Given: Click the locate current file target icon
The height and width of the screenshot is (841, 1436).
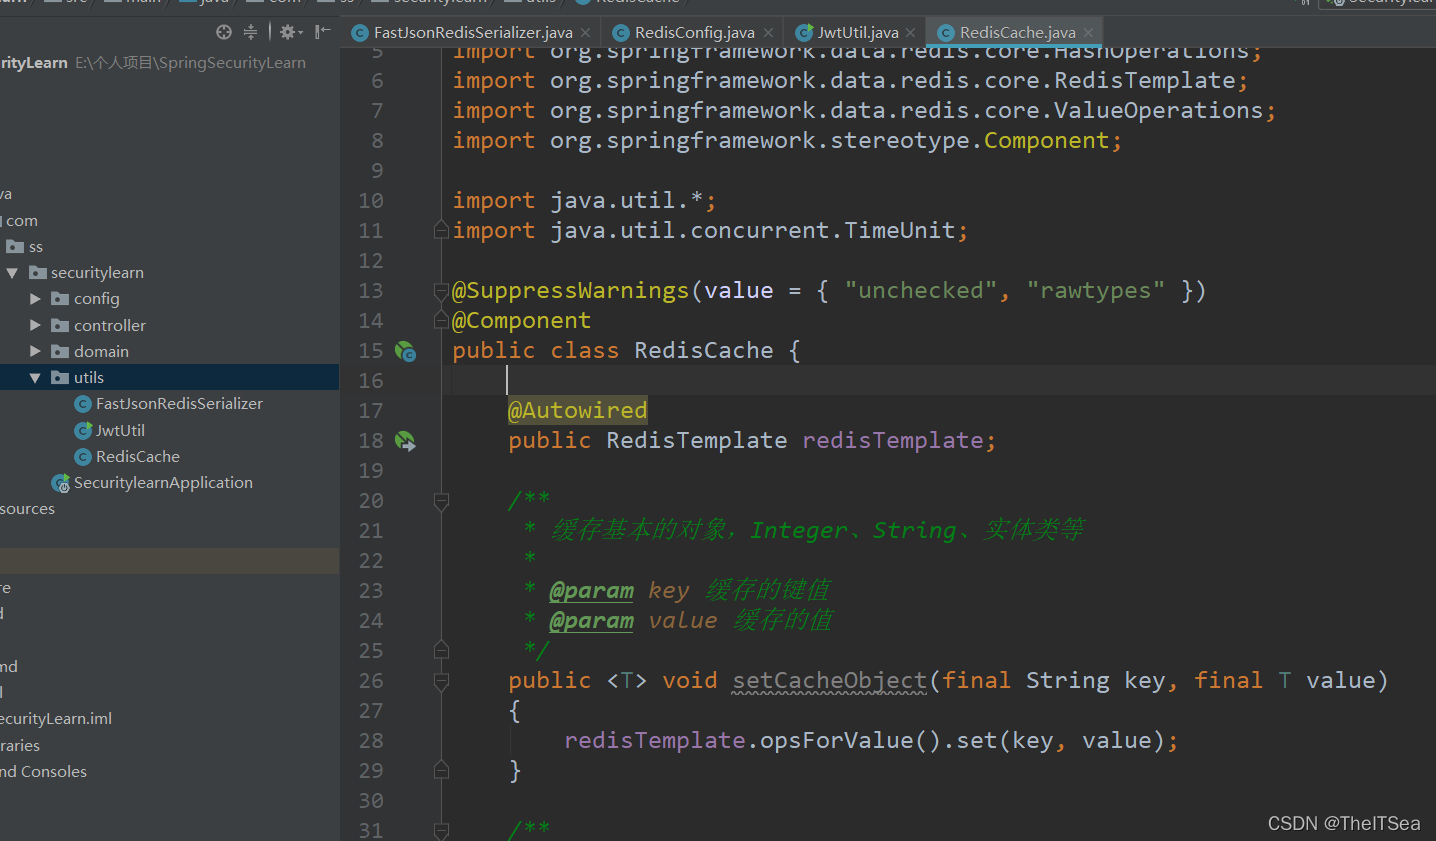Looking at the screenshot, I should pos(224,32).
